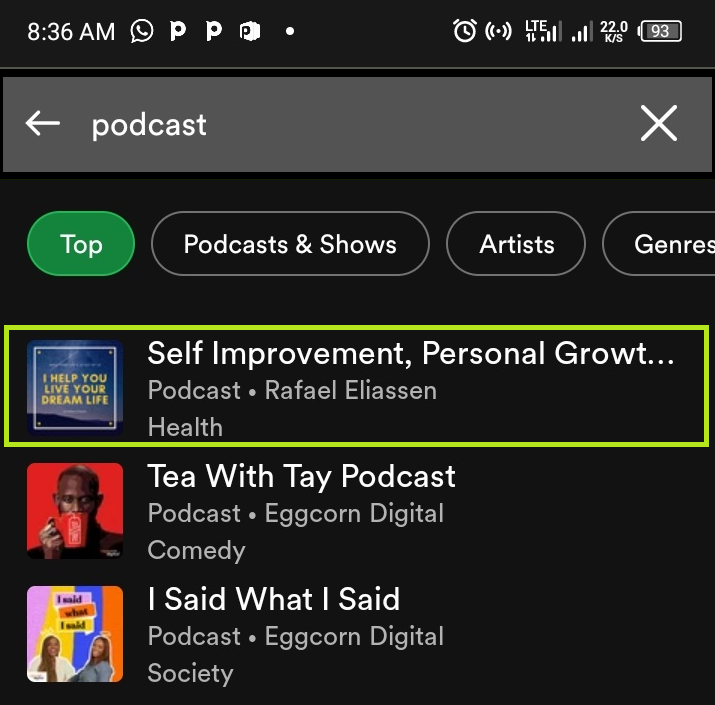The image size is (715, 705).
Task: Tap the 22.0 K/S network speed indicator
Action: [614, 31]
